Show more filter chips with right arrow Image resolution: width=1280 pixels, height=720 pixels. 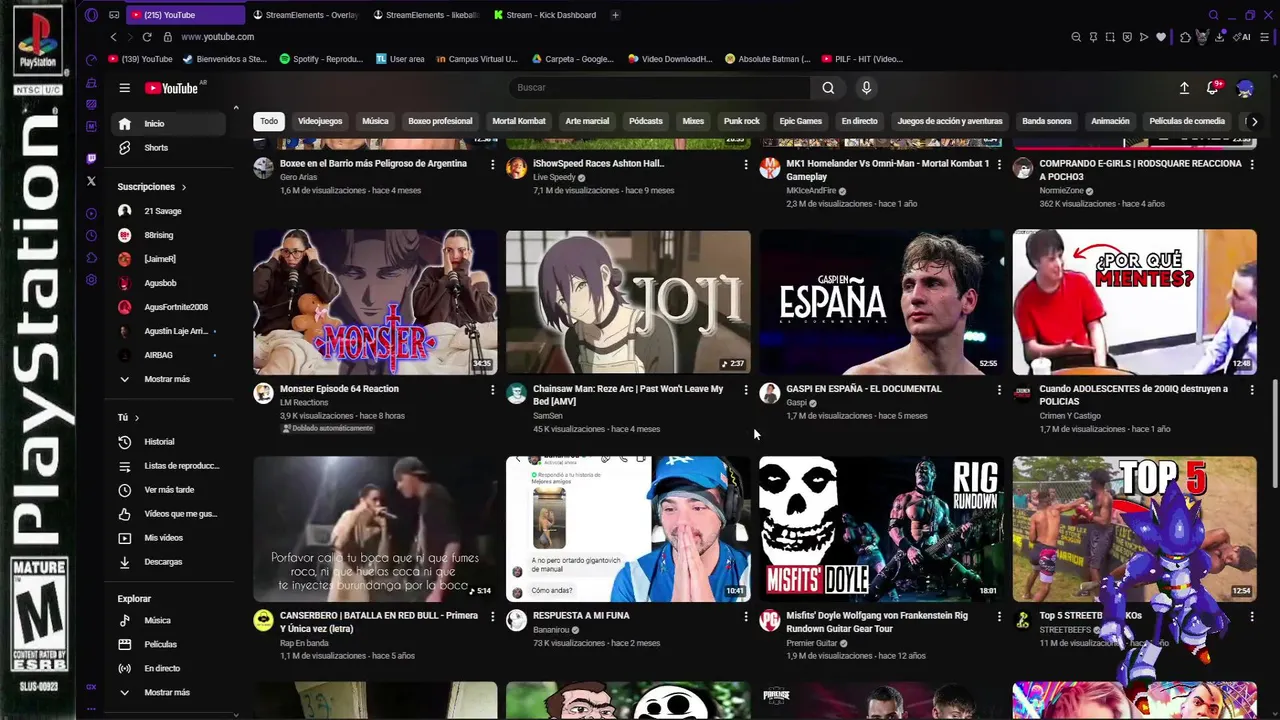tap(1254, 121)
